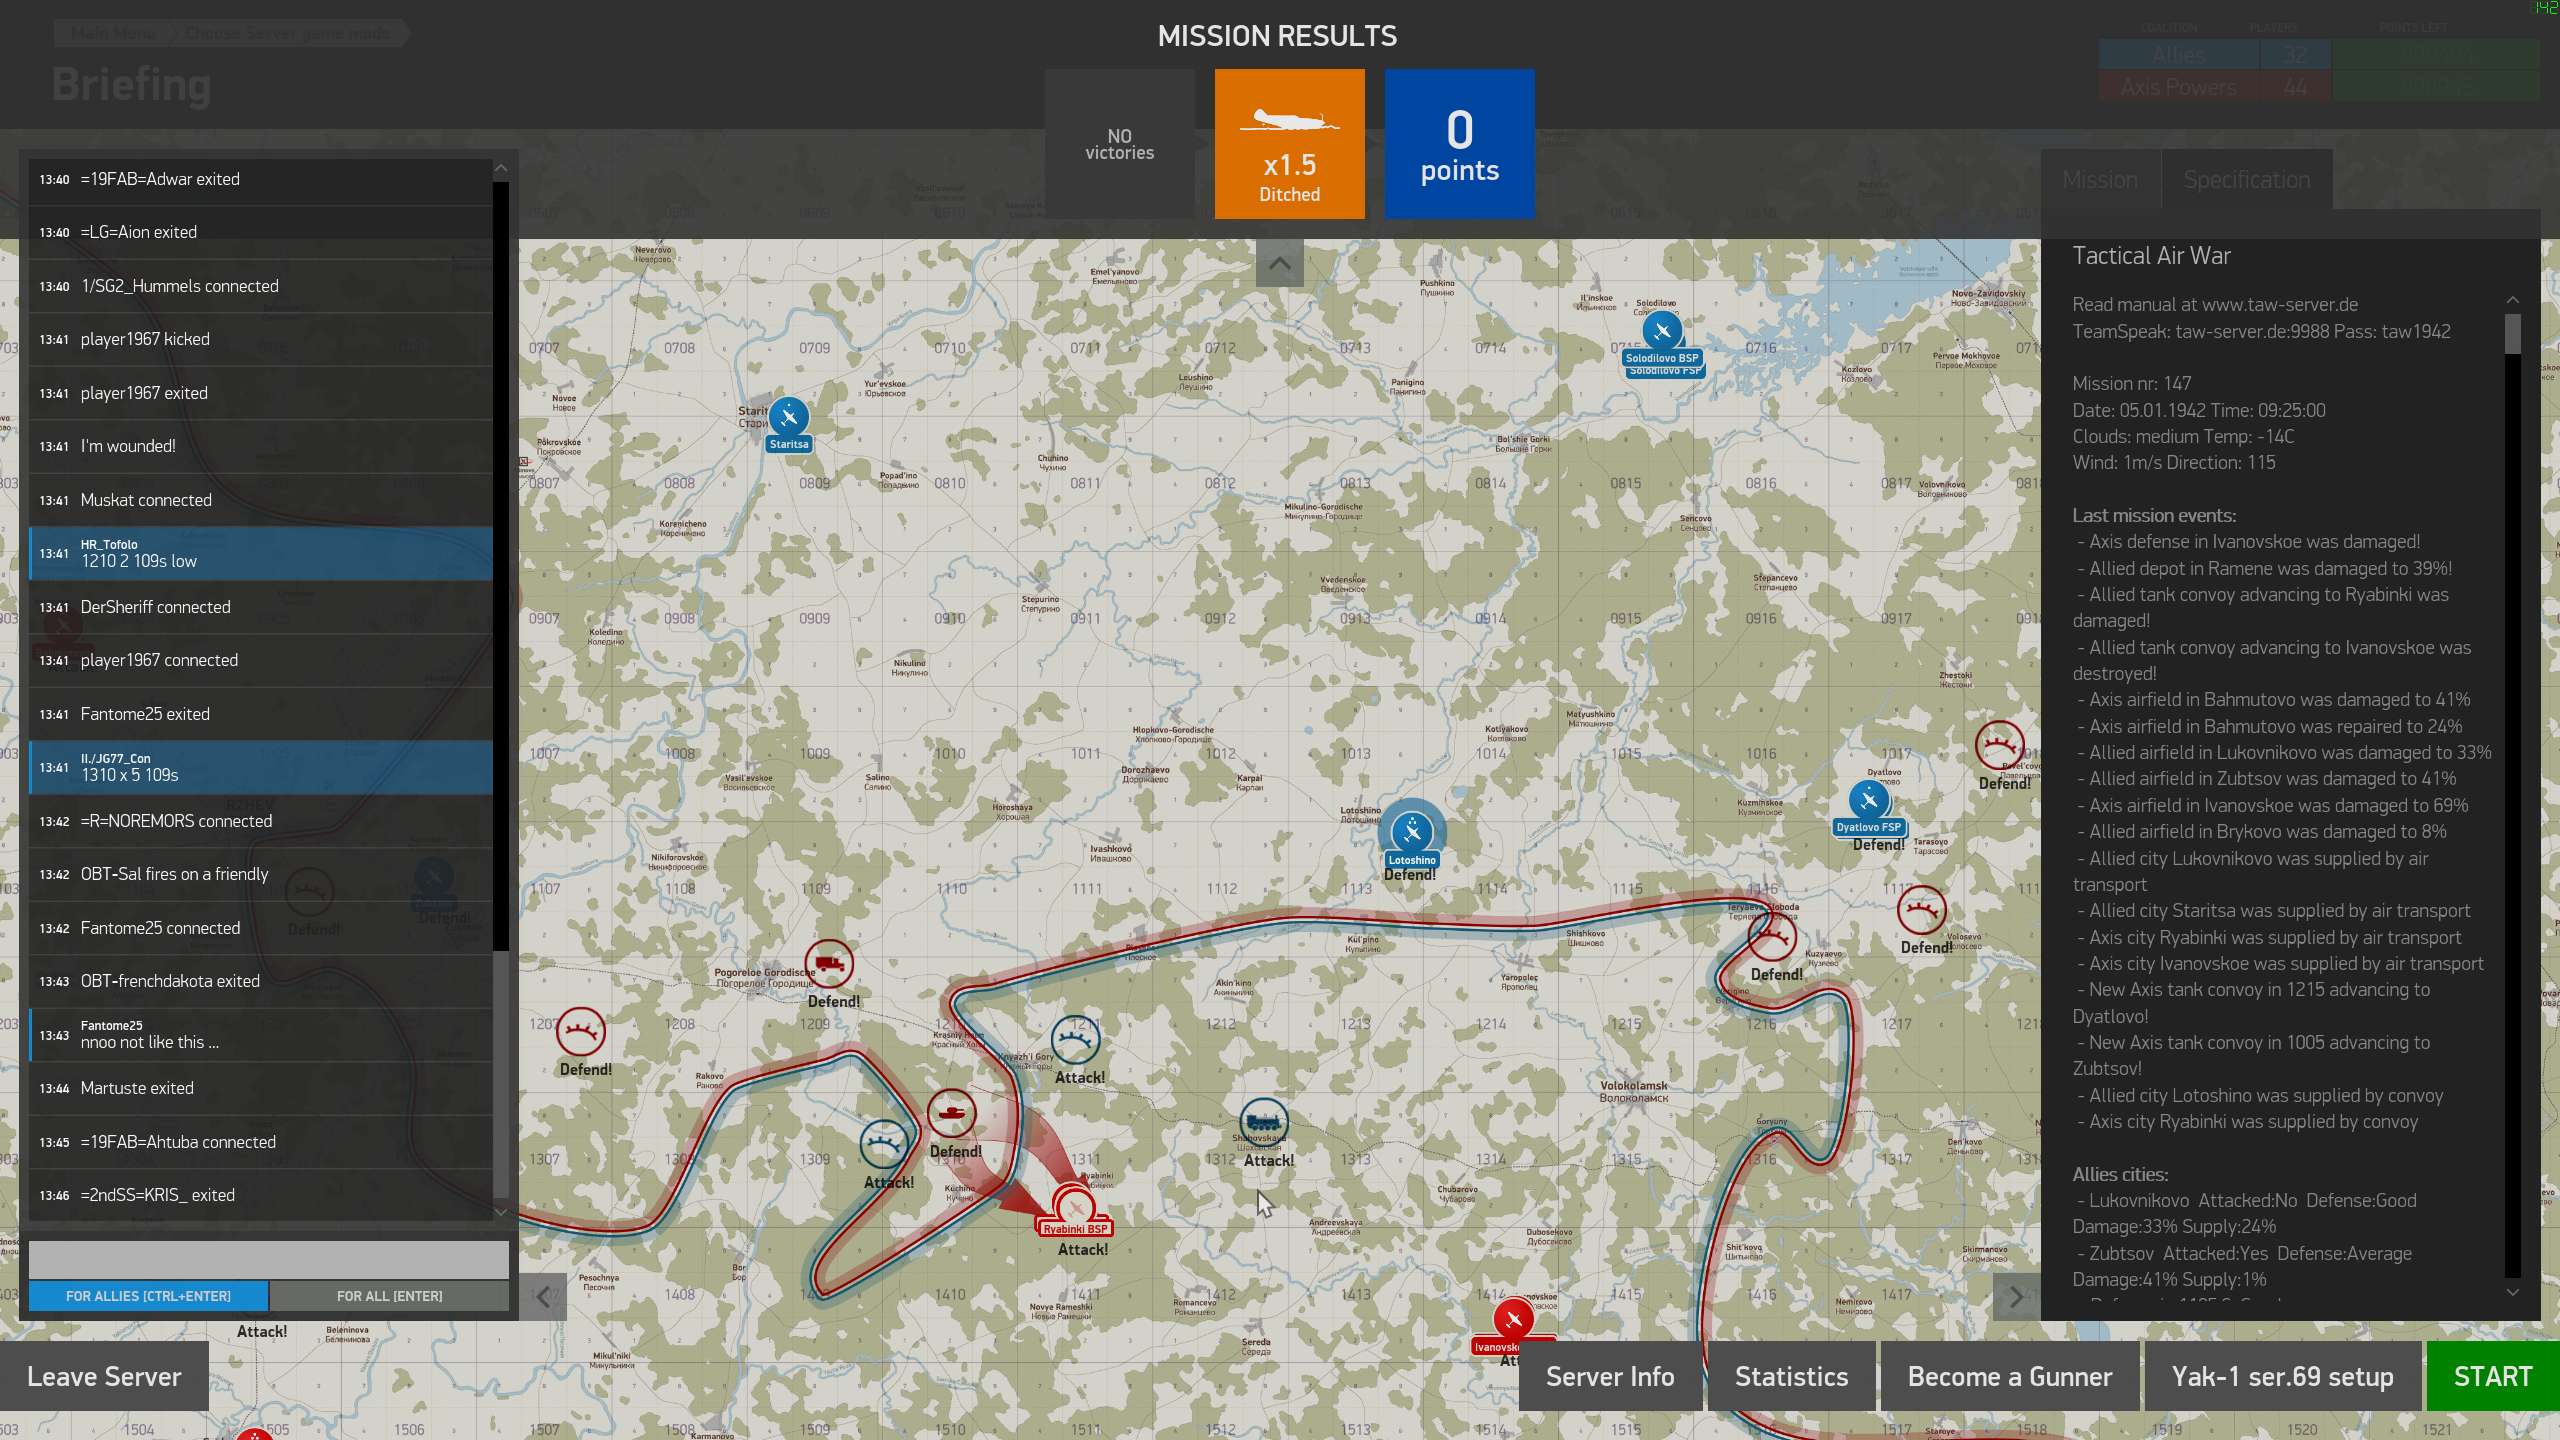The width and height of the screenshot is (2560, 1440).
Task: Click the Shahovskaya train Attack icon
Action: click(1264, 1121)
